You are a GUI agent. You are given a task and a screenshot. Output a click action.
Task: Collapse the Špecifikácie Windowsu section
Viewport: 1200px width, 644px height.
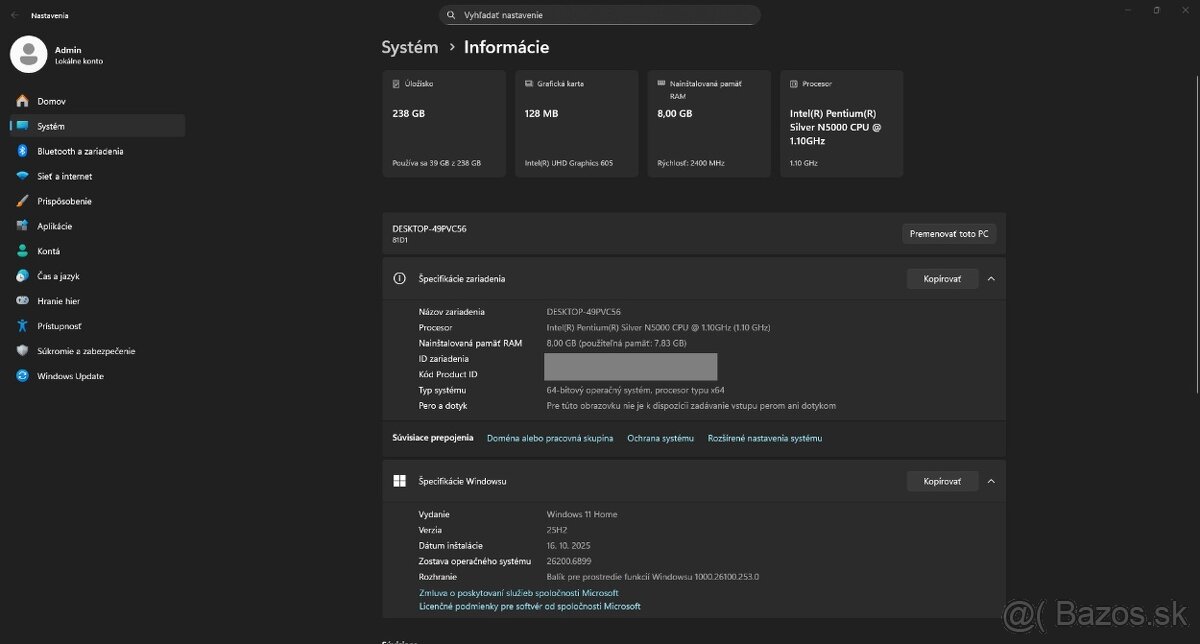pos(990,480)
